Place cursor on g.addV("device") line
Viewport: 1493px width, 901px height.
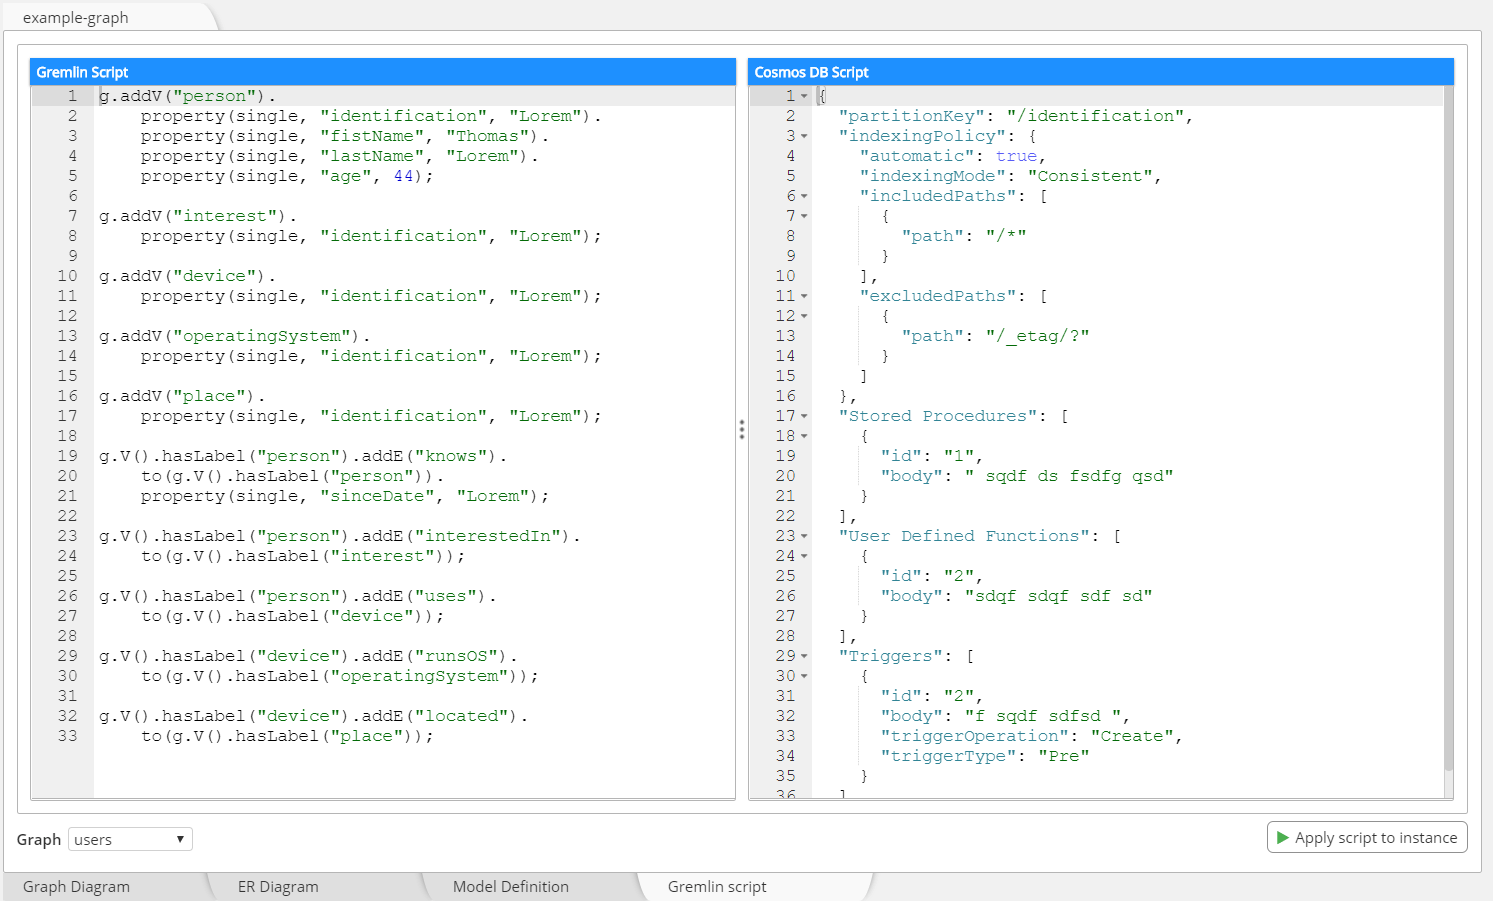tap(188, 276)
